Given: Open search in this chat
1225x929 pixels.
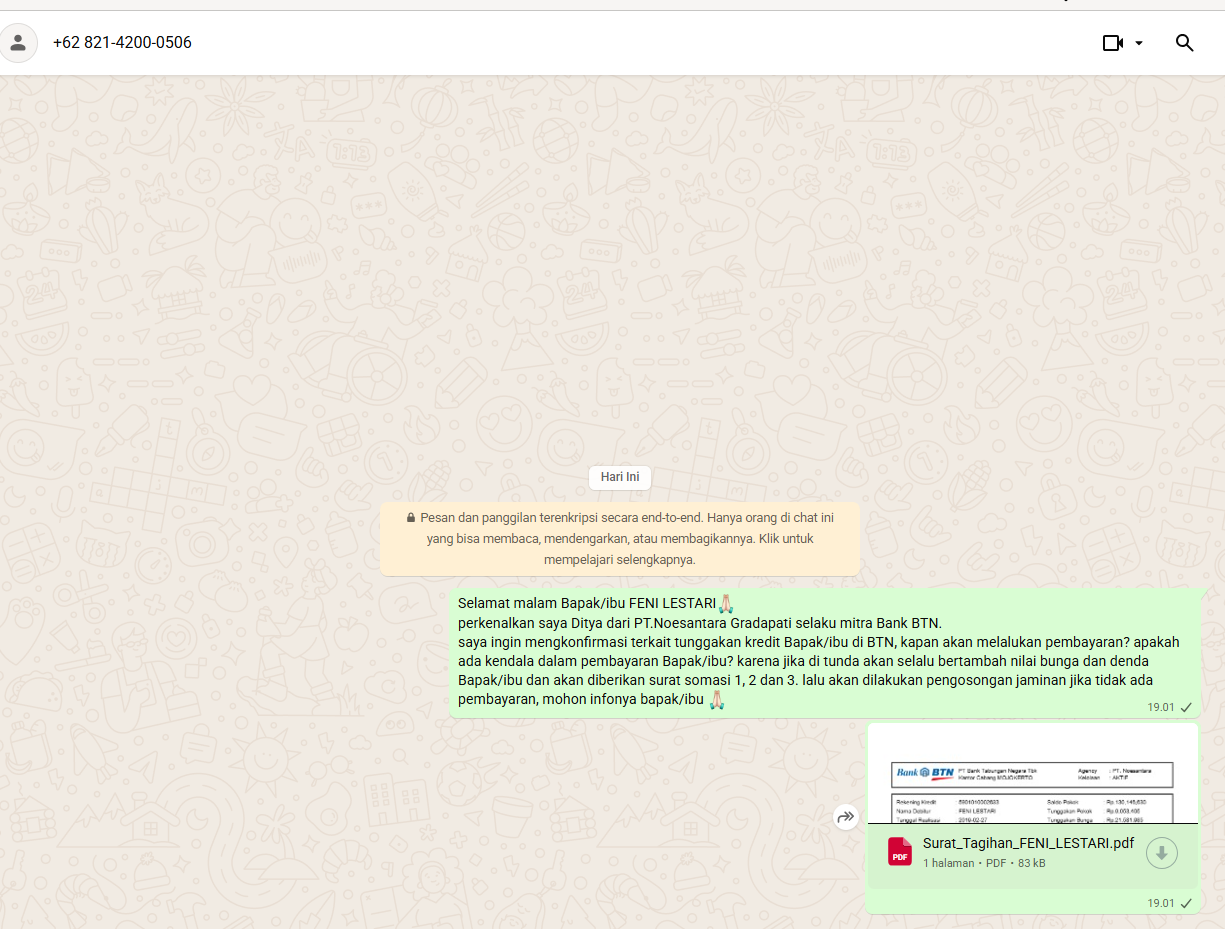Looking at the screenshot, I should pyautogui.click(x=1184, y=43).
